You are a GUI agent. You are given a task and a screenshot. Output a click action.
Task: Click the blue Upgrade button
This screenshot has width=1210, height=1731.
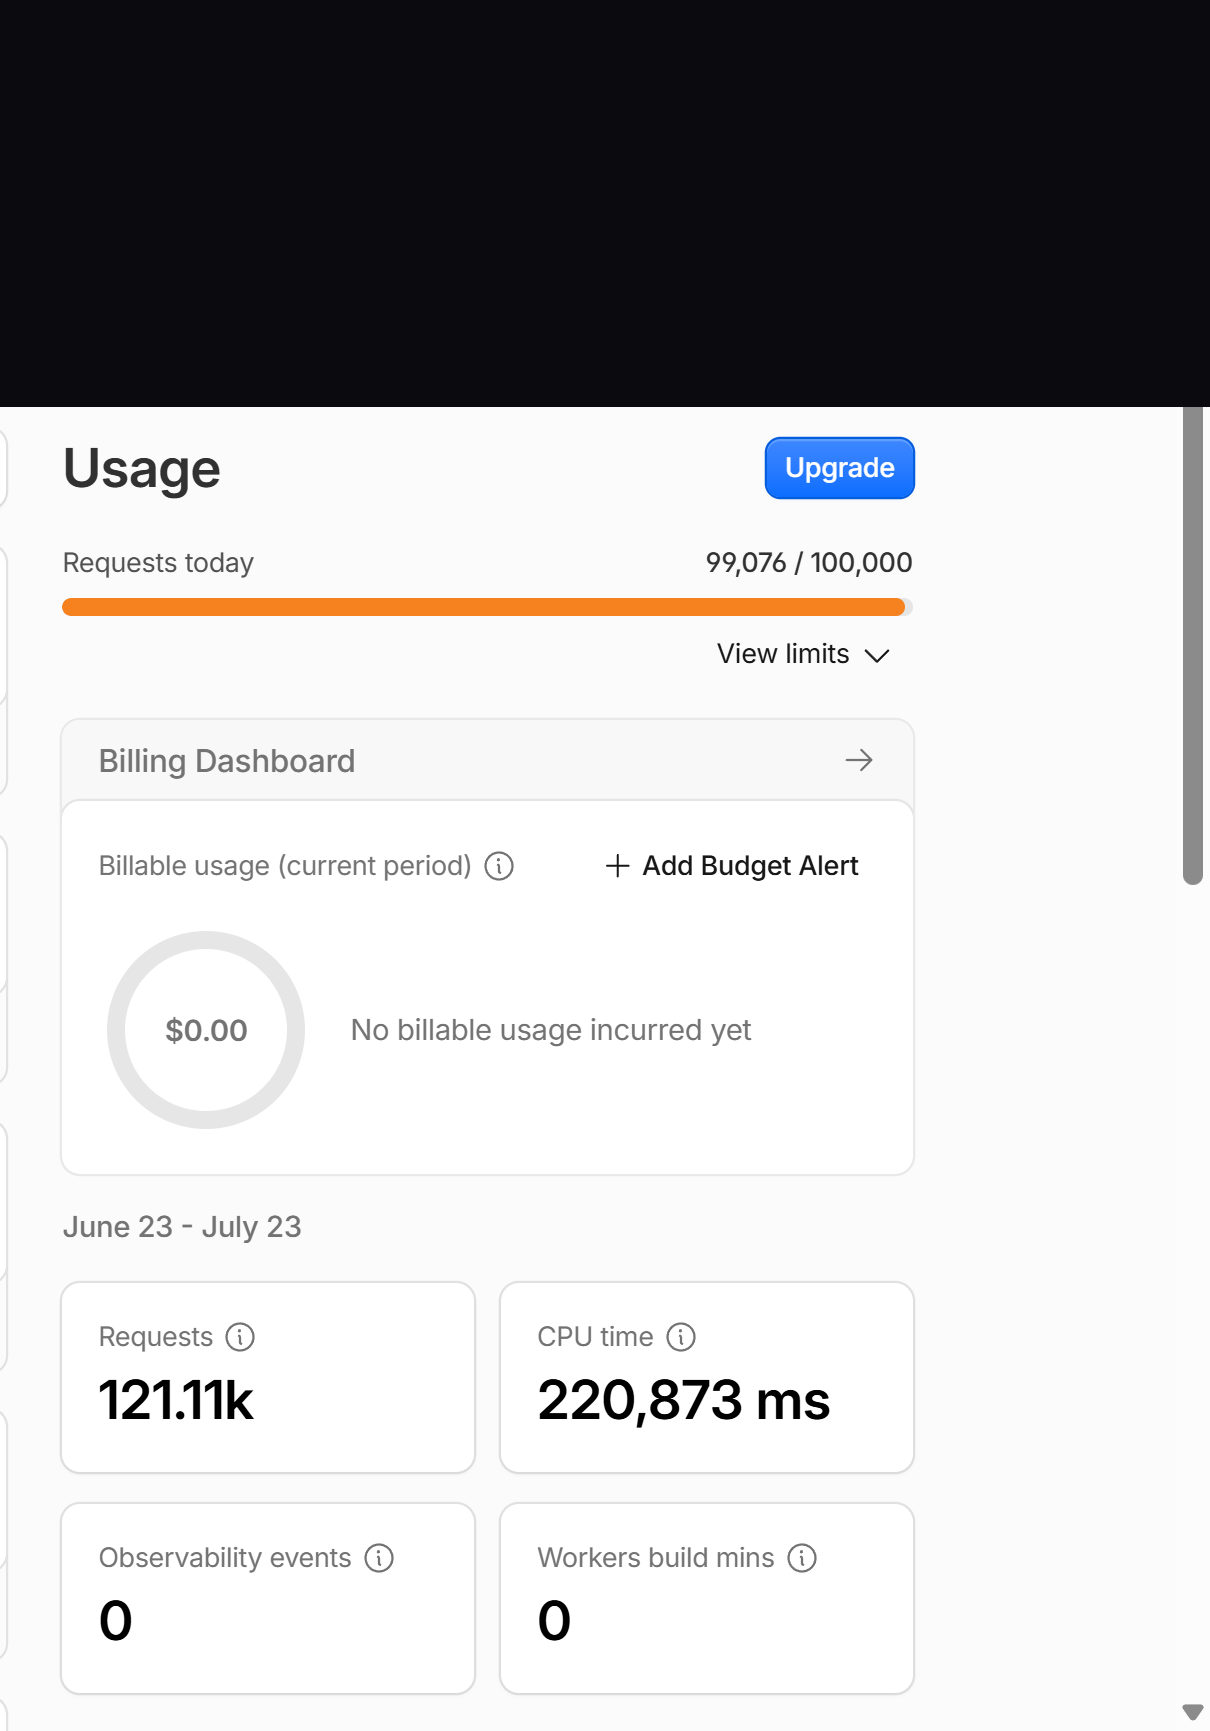(x=839, y=468)
